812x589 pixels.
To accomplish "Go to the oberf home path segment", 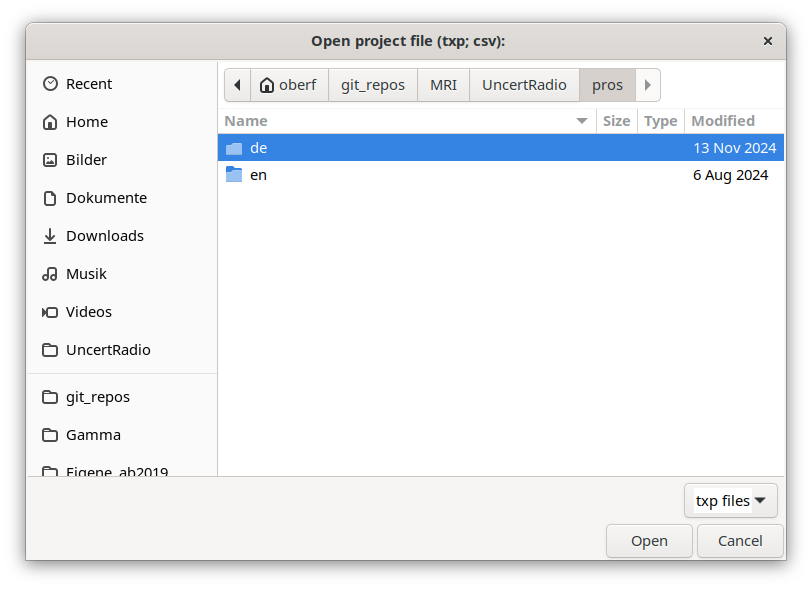I will click(x=289, y=85).
